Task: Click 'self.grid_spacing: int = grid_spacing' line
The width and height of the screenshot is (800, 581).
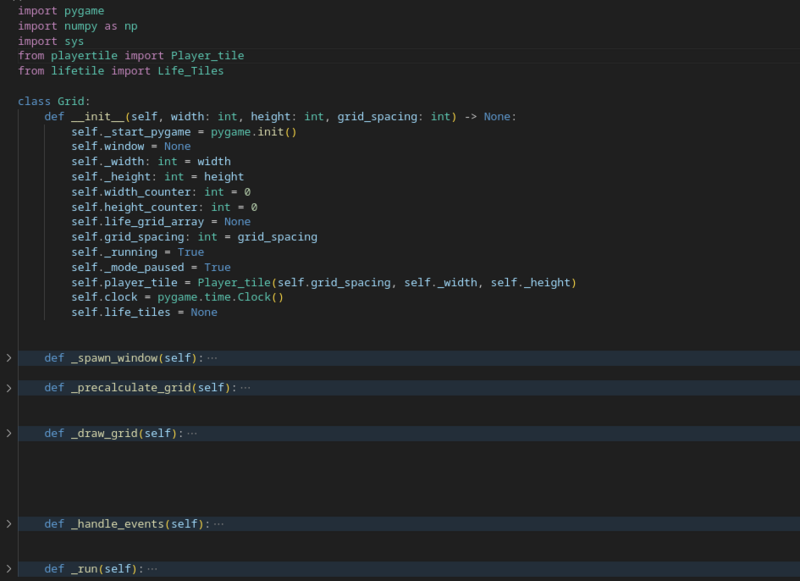Action: click(x=194, y=237)
